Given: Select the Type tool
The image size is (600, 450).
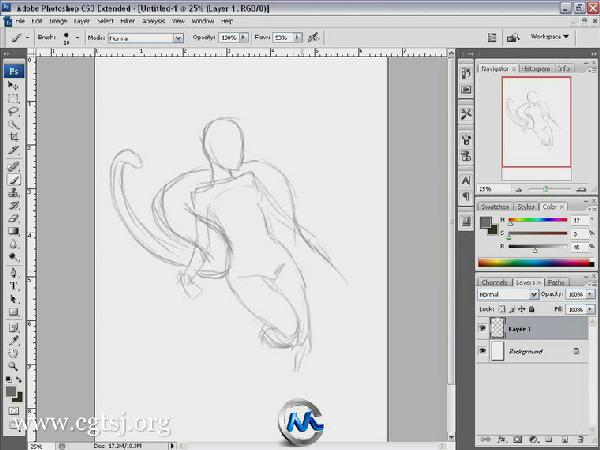Looking at the screenshot, I should tap(14, 285).
